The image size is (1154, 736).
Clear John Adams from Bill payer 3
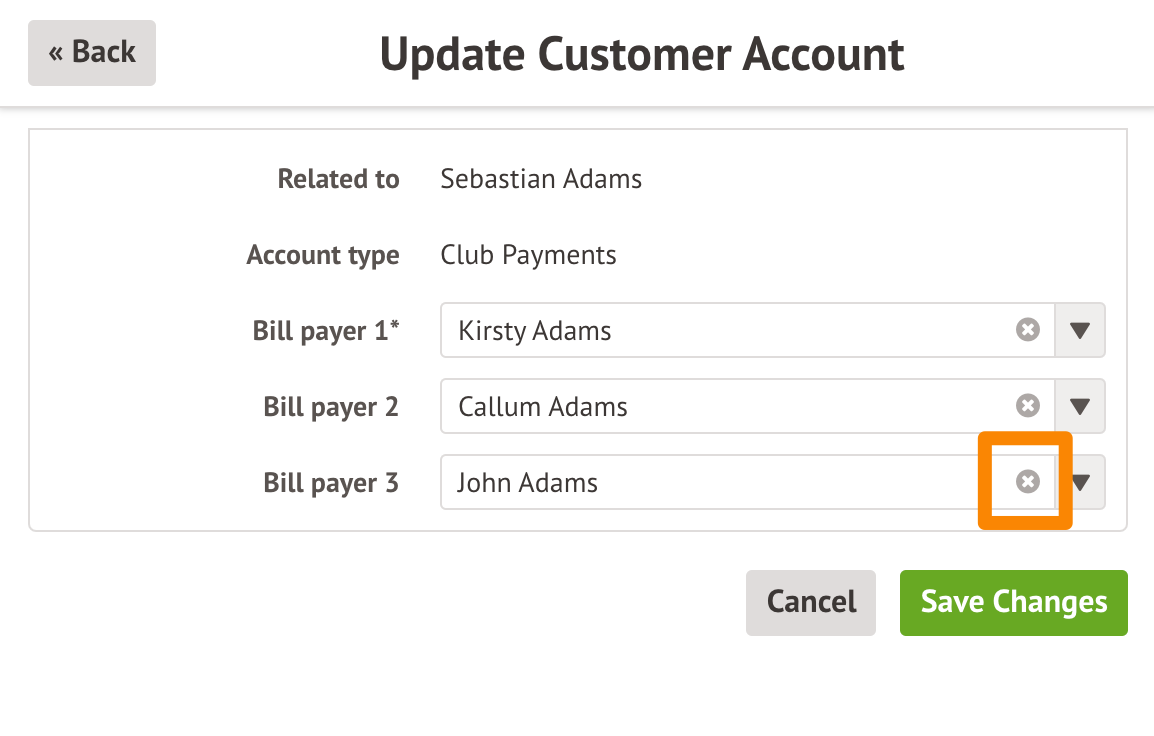[x=1028, y=482]
